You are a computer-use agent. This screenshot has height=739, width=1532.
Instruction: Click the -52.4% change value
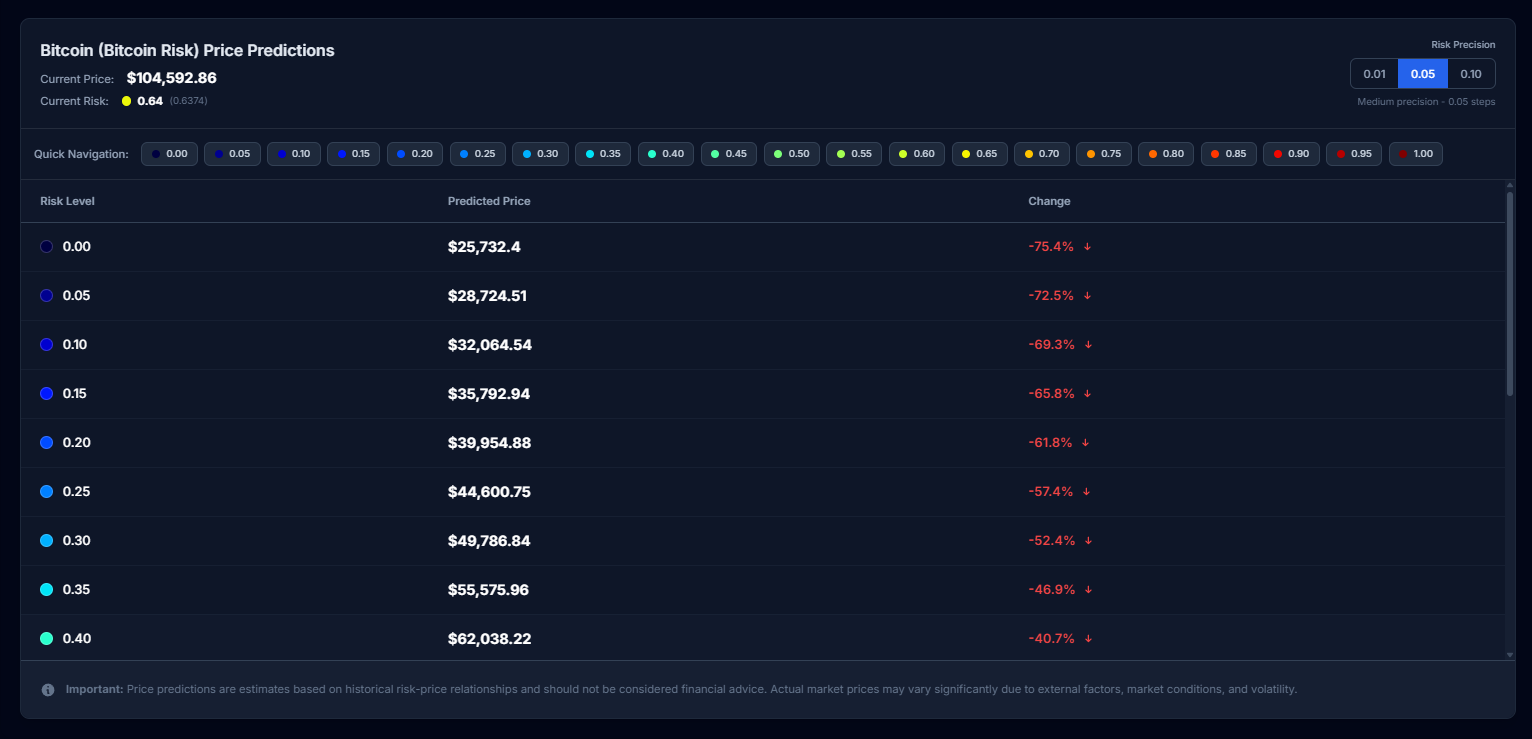click(1052, 541)
